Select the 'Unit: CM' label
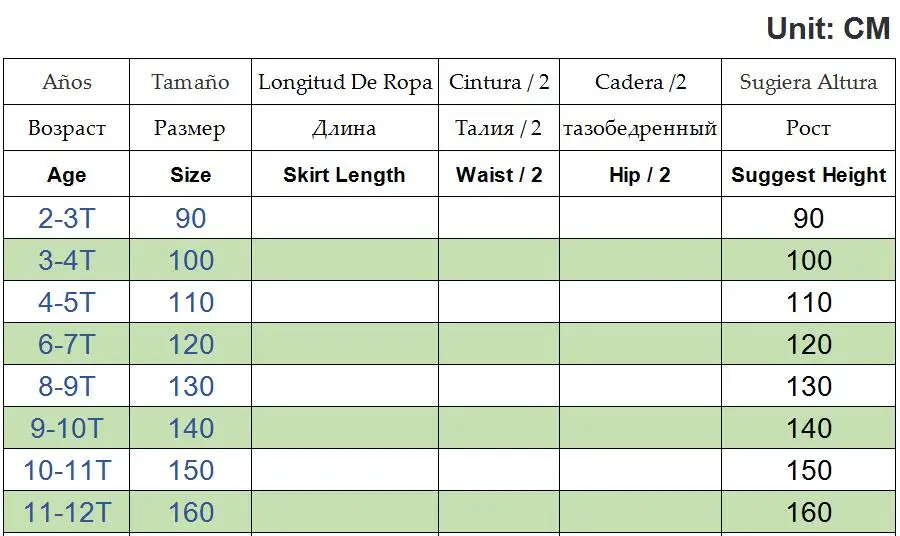Screen dimensions: 900x536 (x=828, y=28)
